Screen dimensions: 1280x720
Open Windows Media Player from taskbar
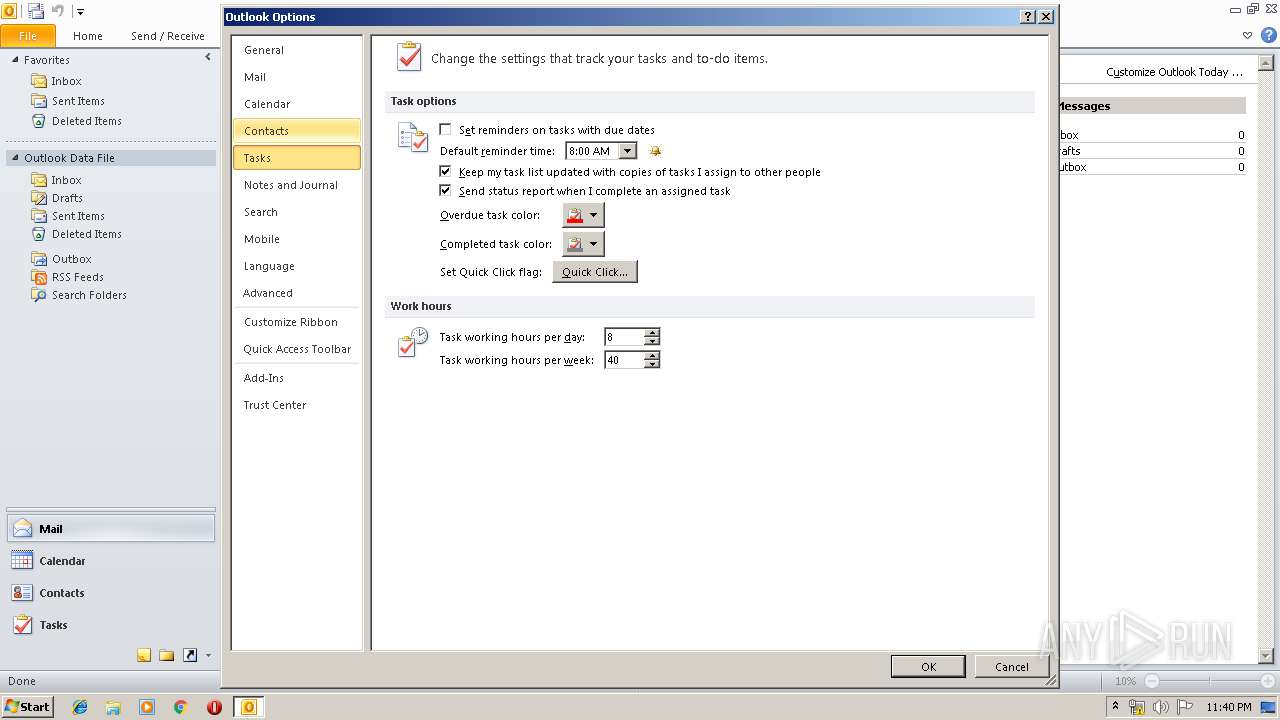point(147,707)
